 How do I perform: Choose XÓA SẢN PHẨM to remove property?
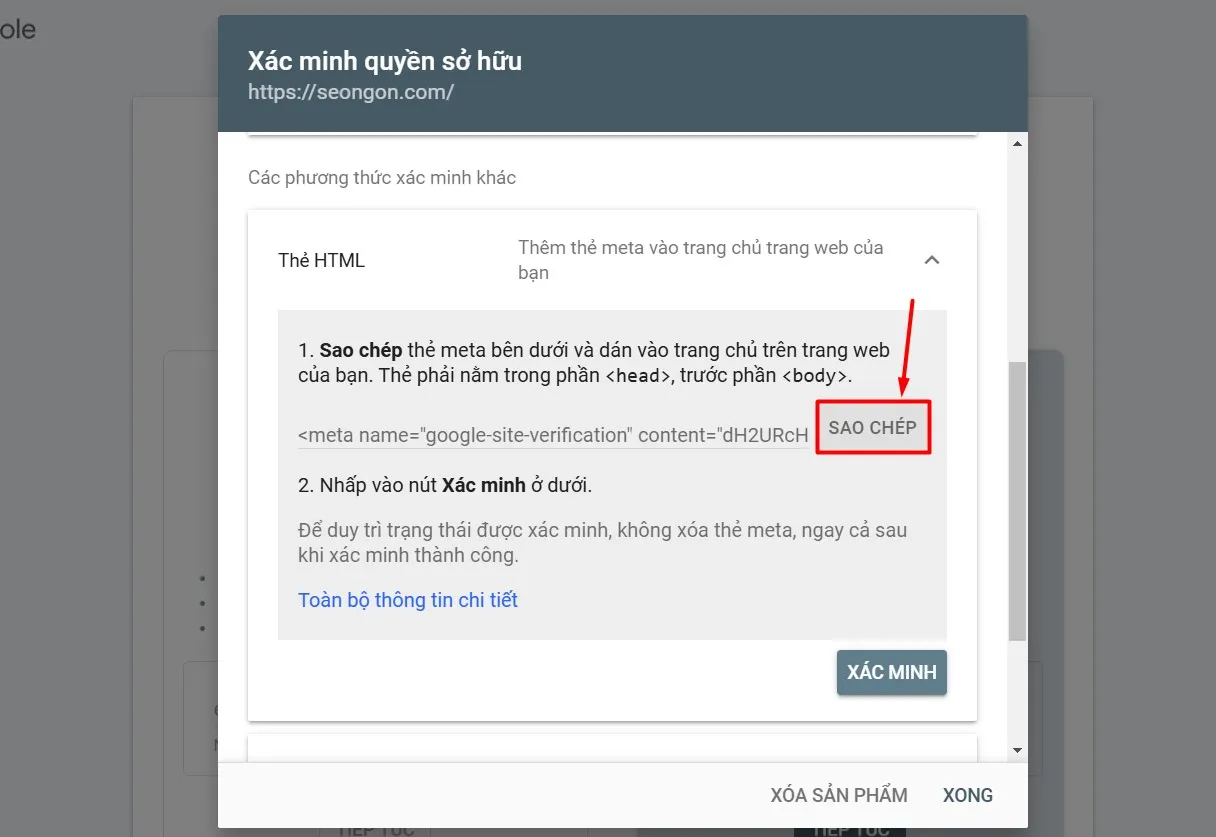[838, 795]
